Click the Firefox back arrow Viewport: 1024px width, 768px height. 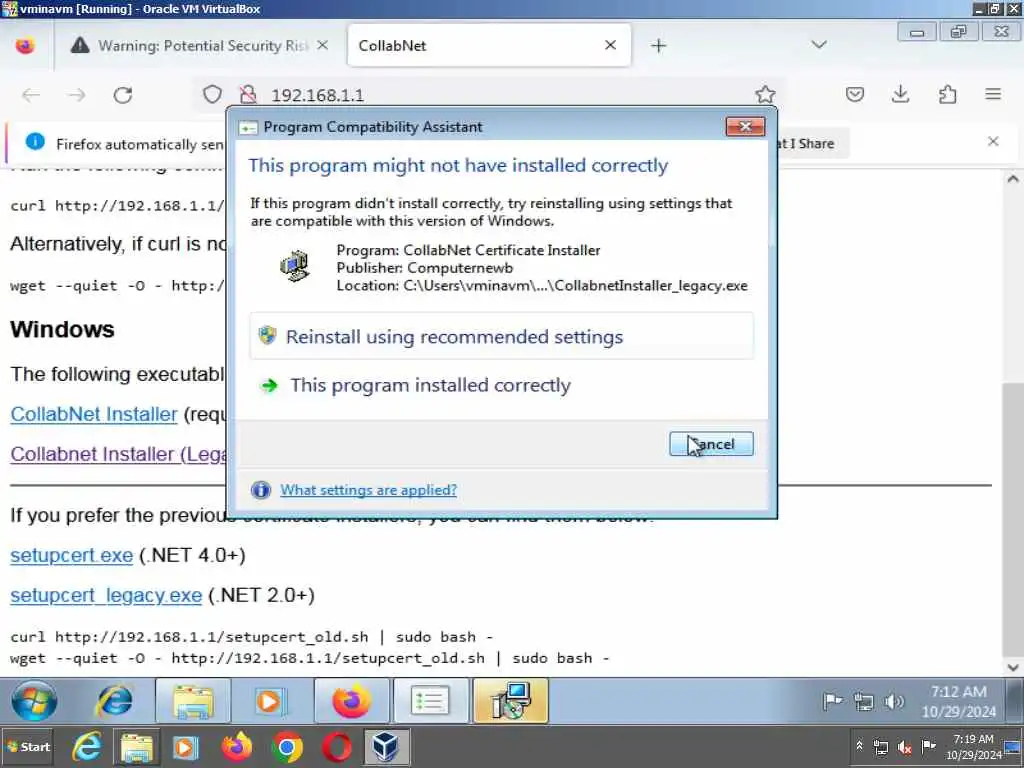[31, 95]
